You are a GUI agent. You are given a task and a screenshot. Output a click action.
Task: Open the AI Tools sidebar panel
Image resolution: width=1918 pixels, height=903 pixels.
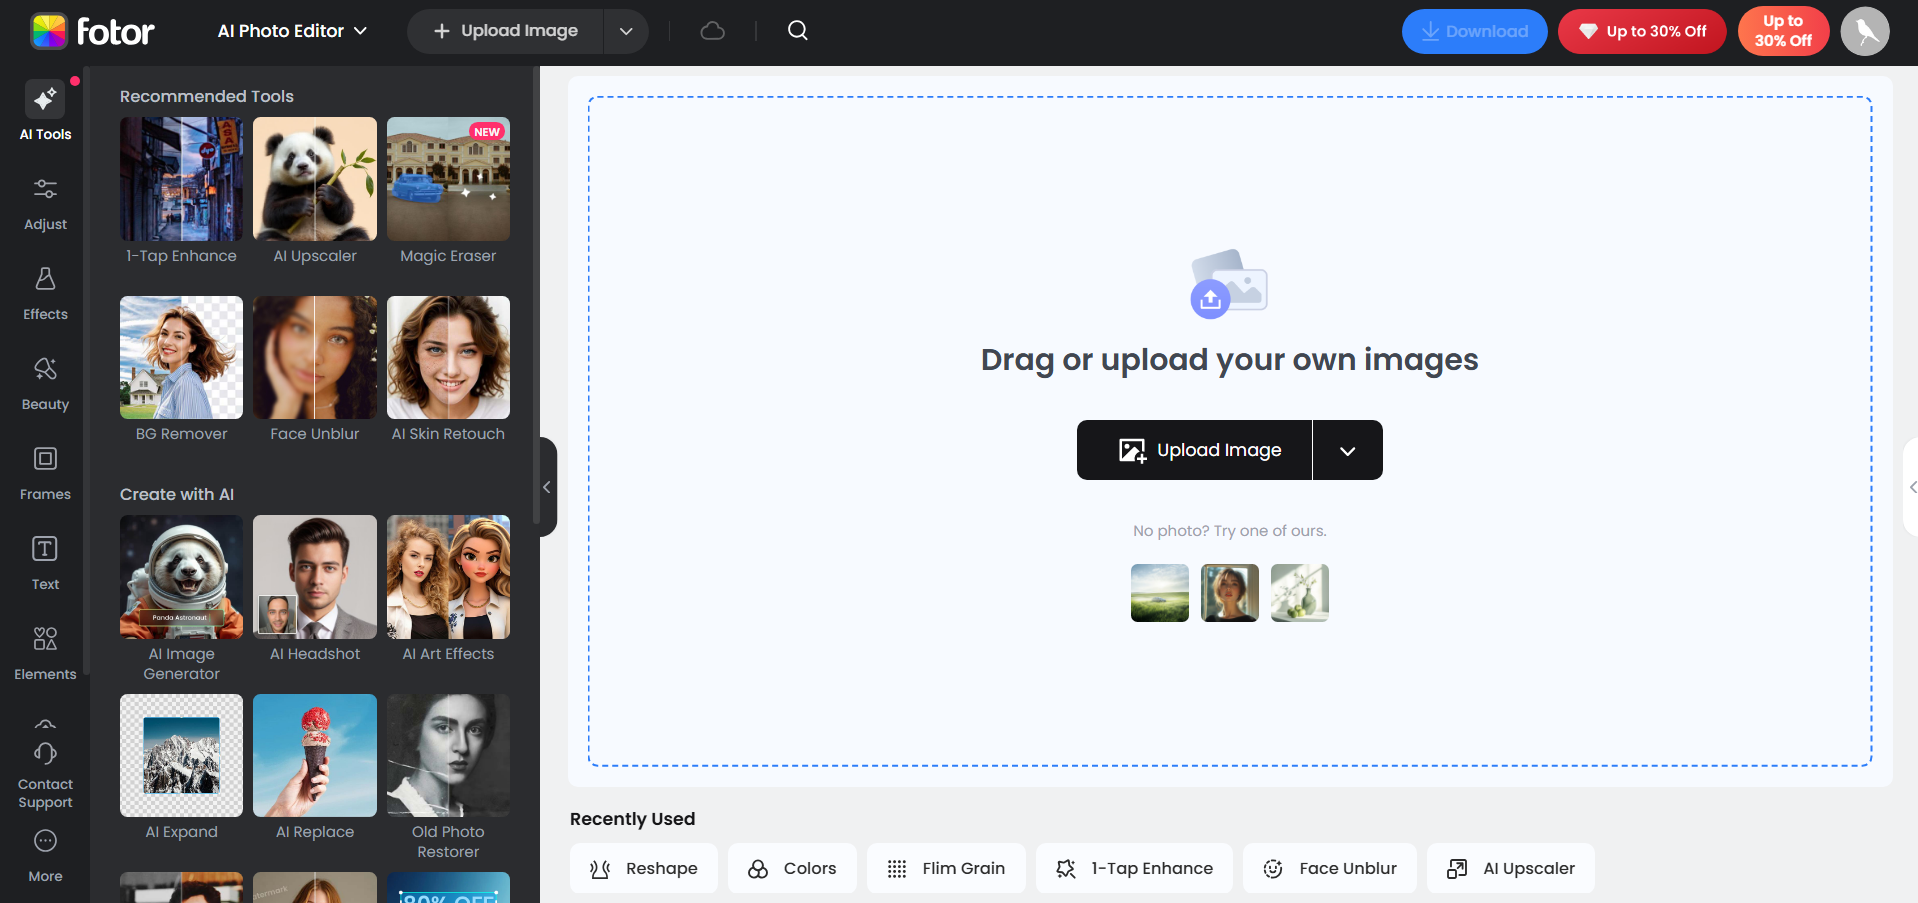(45, 111)
